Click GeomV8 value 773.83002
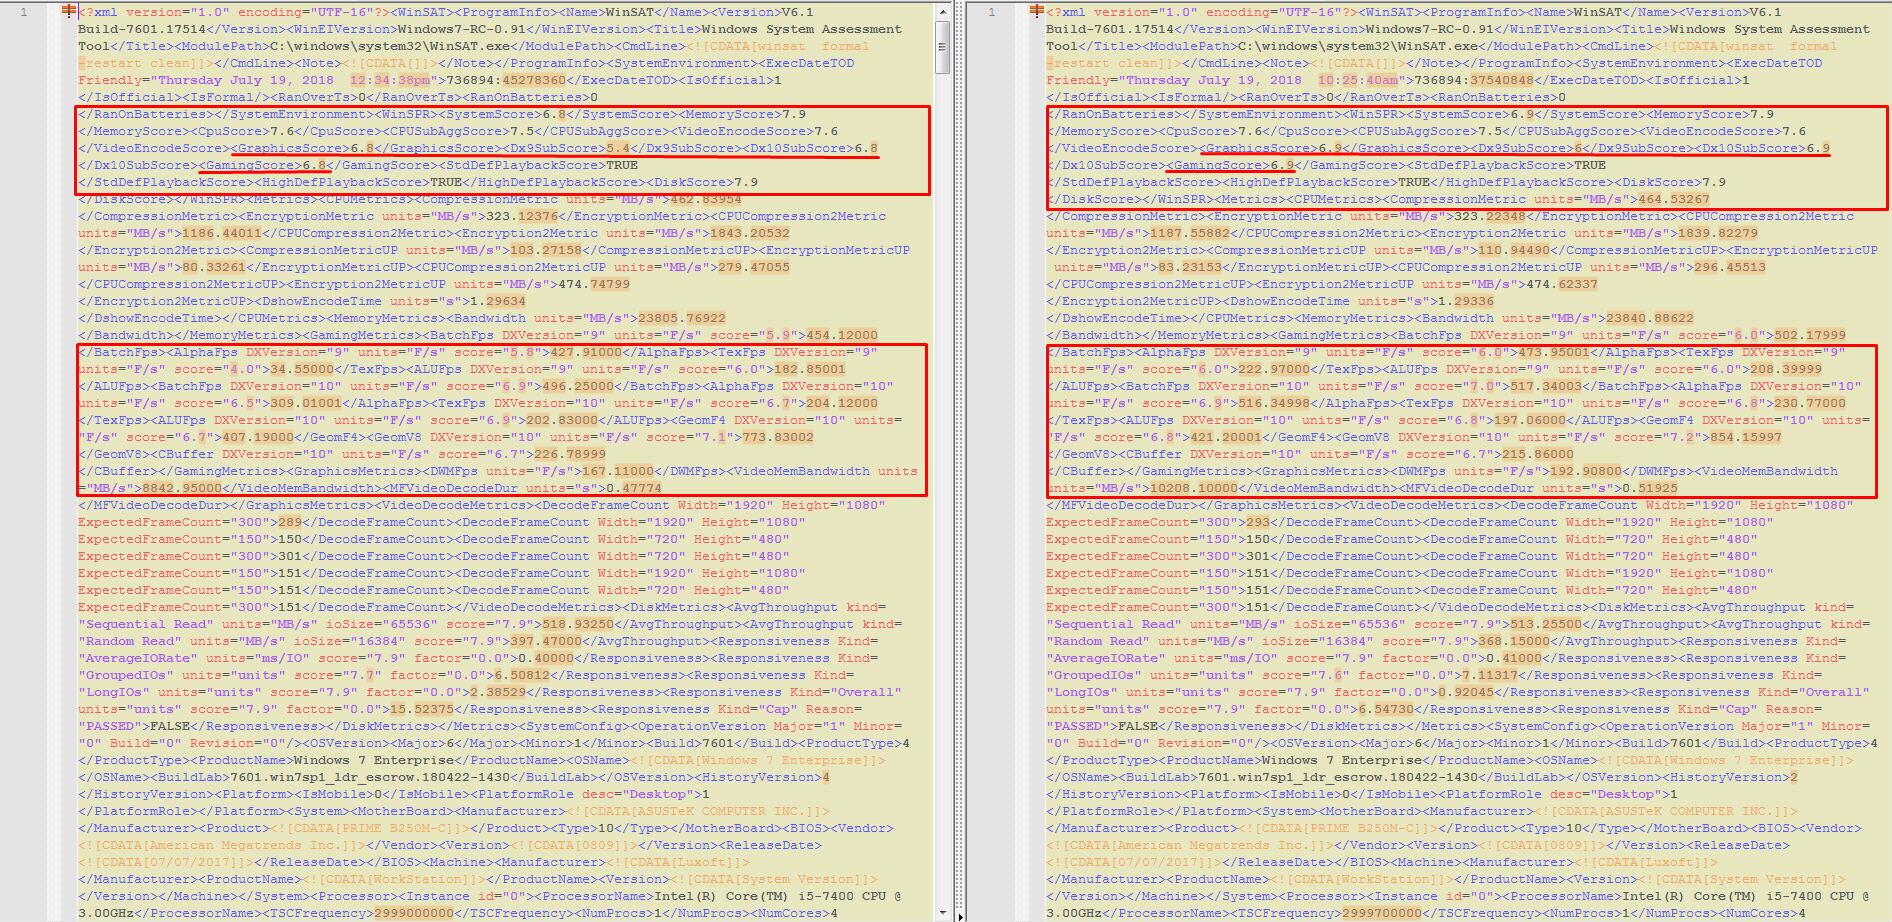The width and height of the screenshot is (1892, 922). (778, 437)
